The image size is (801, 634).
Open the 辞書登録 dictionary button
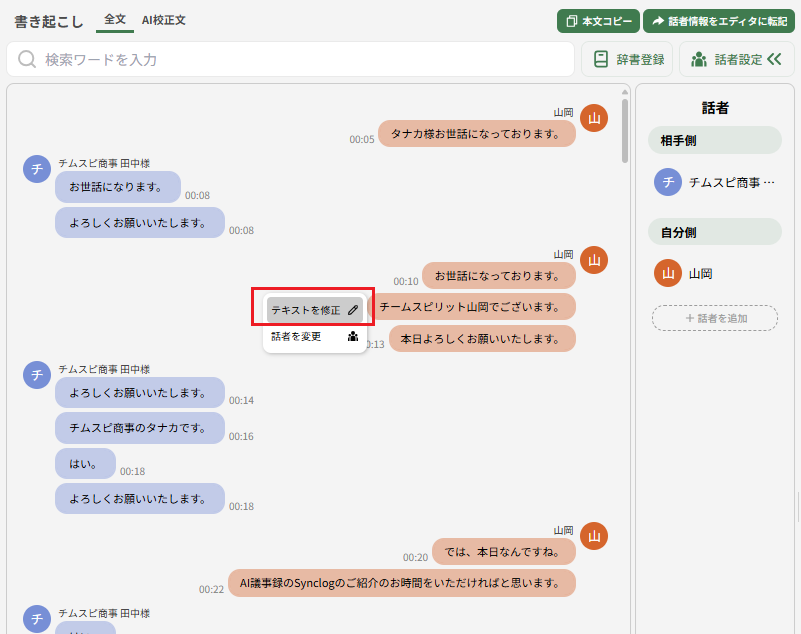[x=627, y=60]
